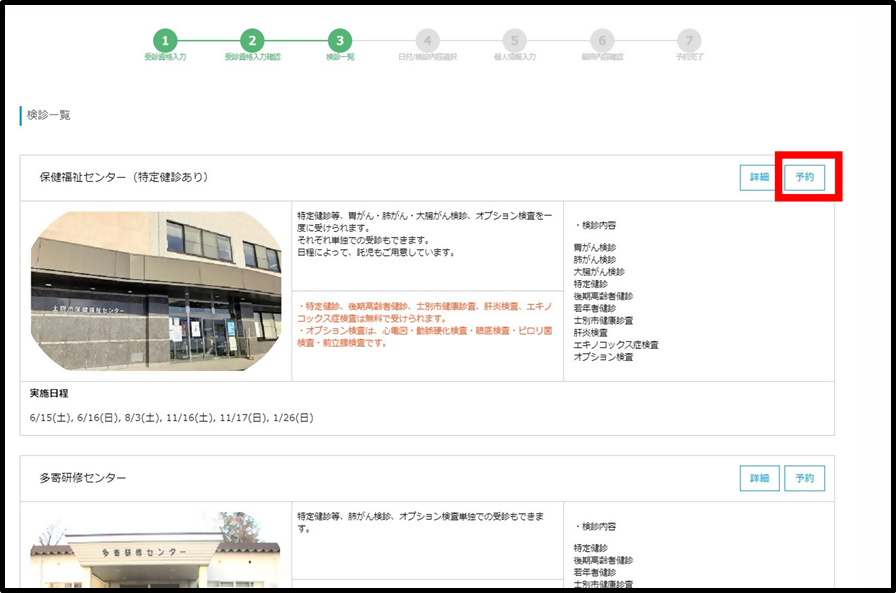This screenshot has height=593, width=896.
Task: Click step 3 circle 検診一覧
Action: tap(340, 41)
